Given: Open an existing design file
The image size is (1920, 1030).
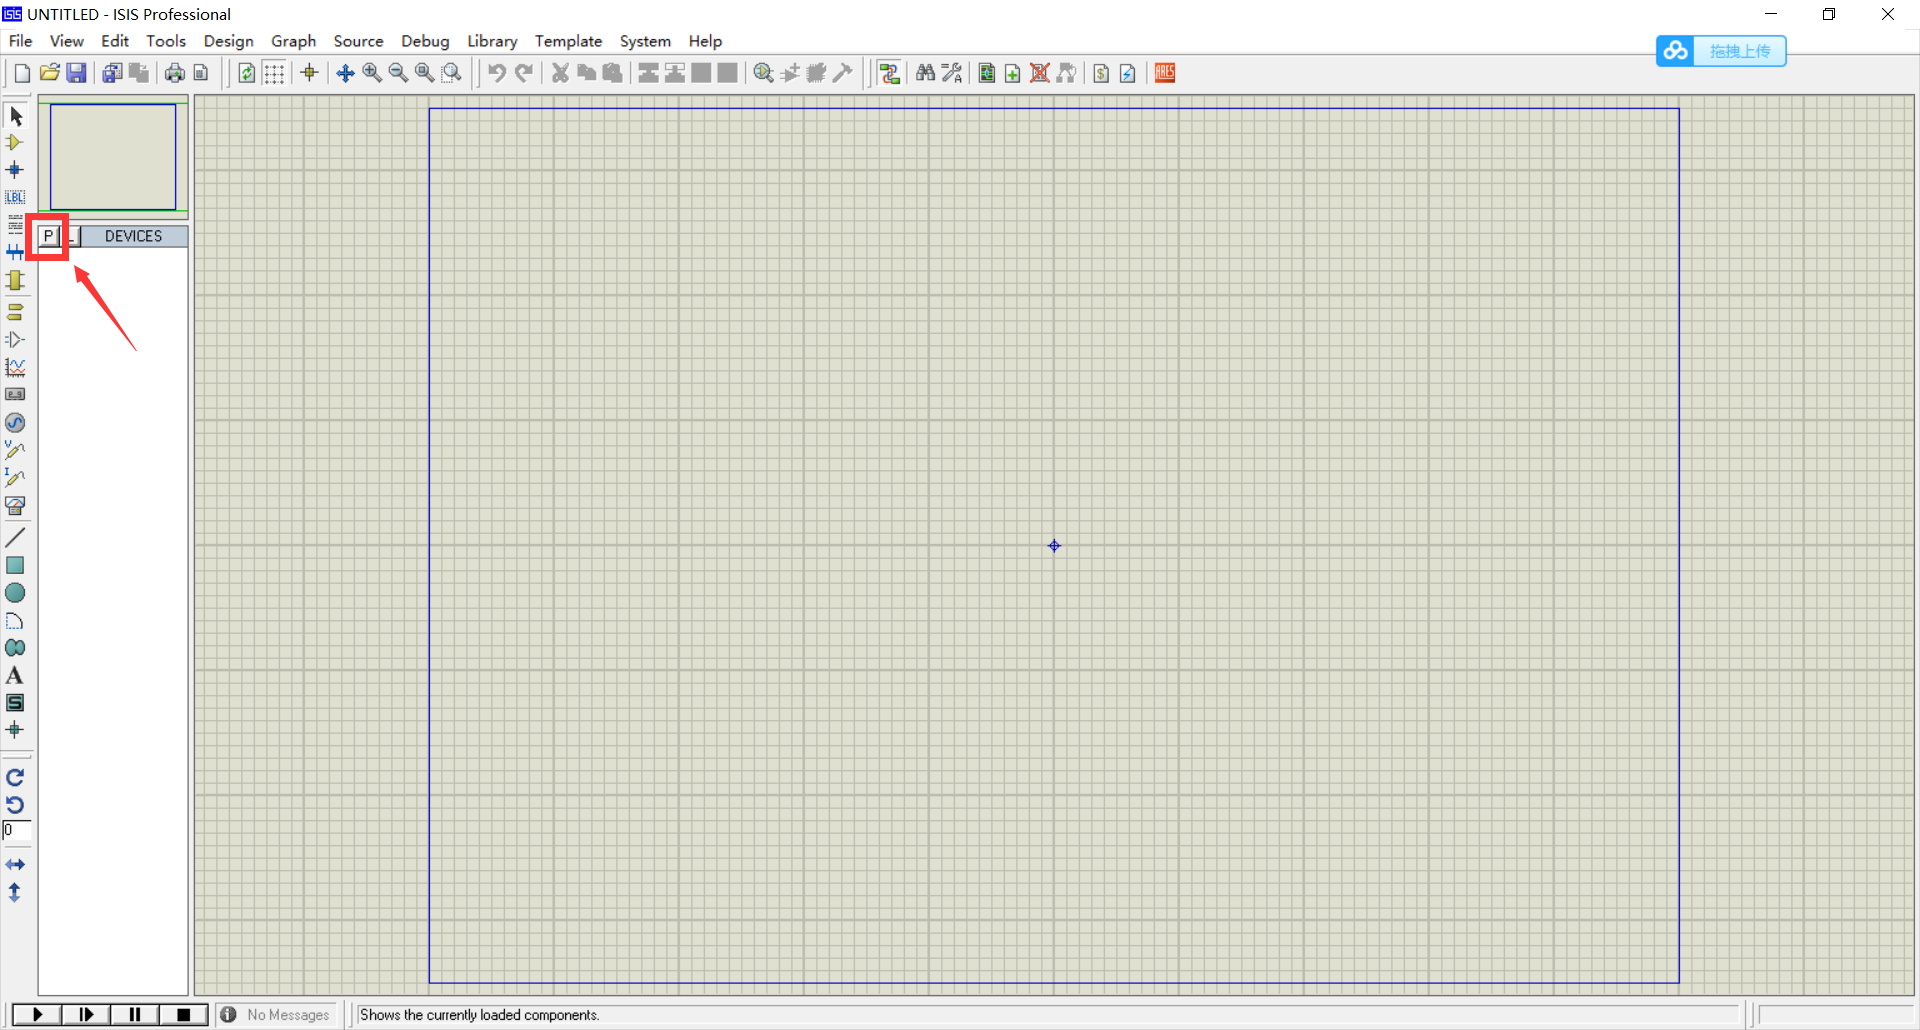Looking at the screenshot, I should pos(49,73).
